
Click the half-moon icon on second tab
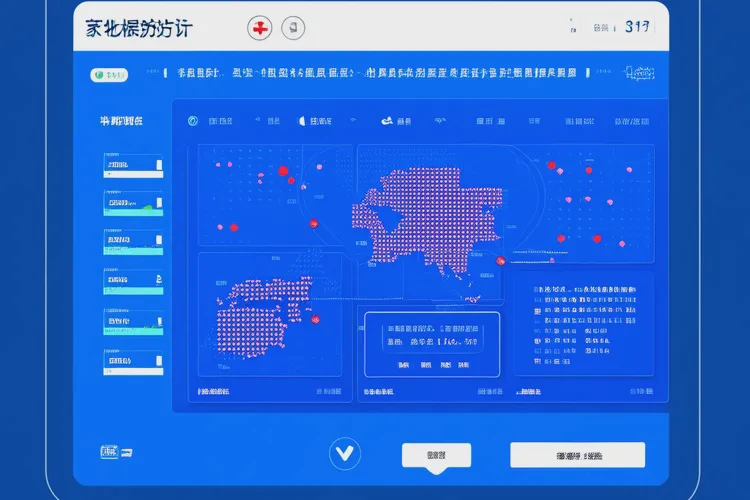(x=301, y=122)
